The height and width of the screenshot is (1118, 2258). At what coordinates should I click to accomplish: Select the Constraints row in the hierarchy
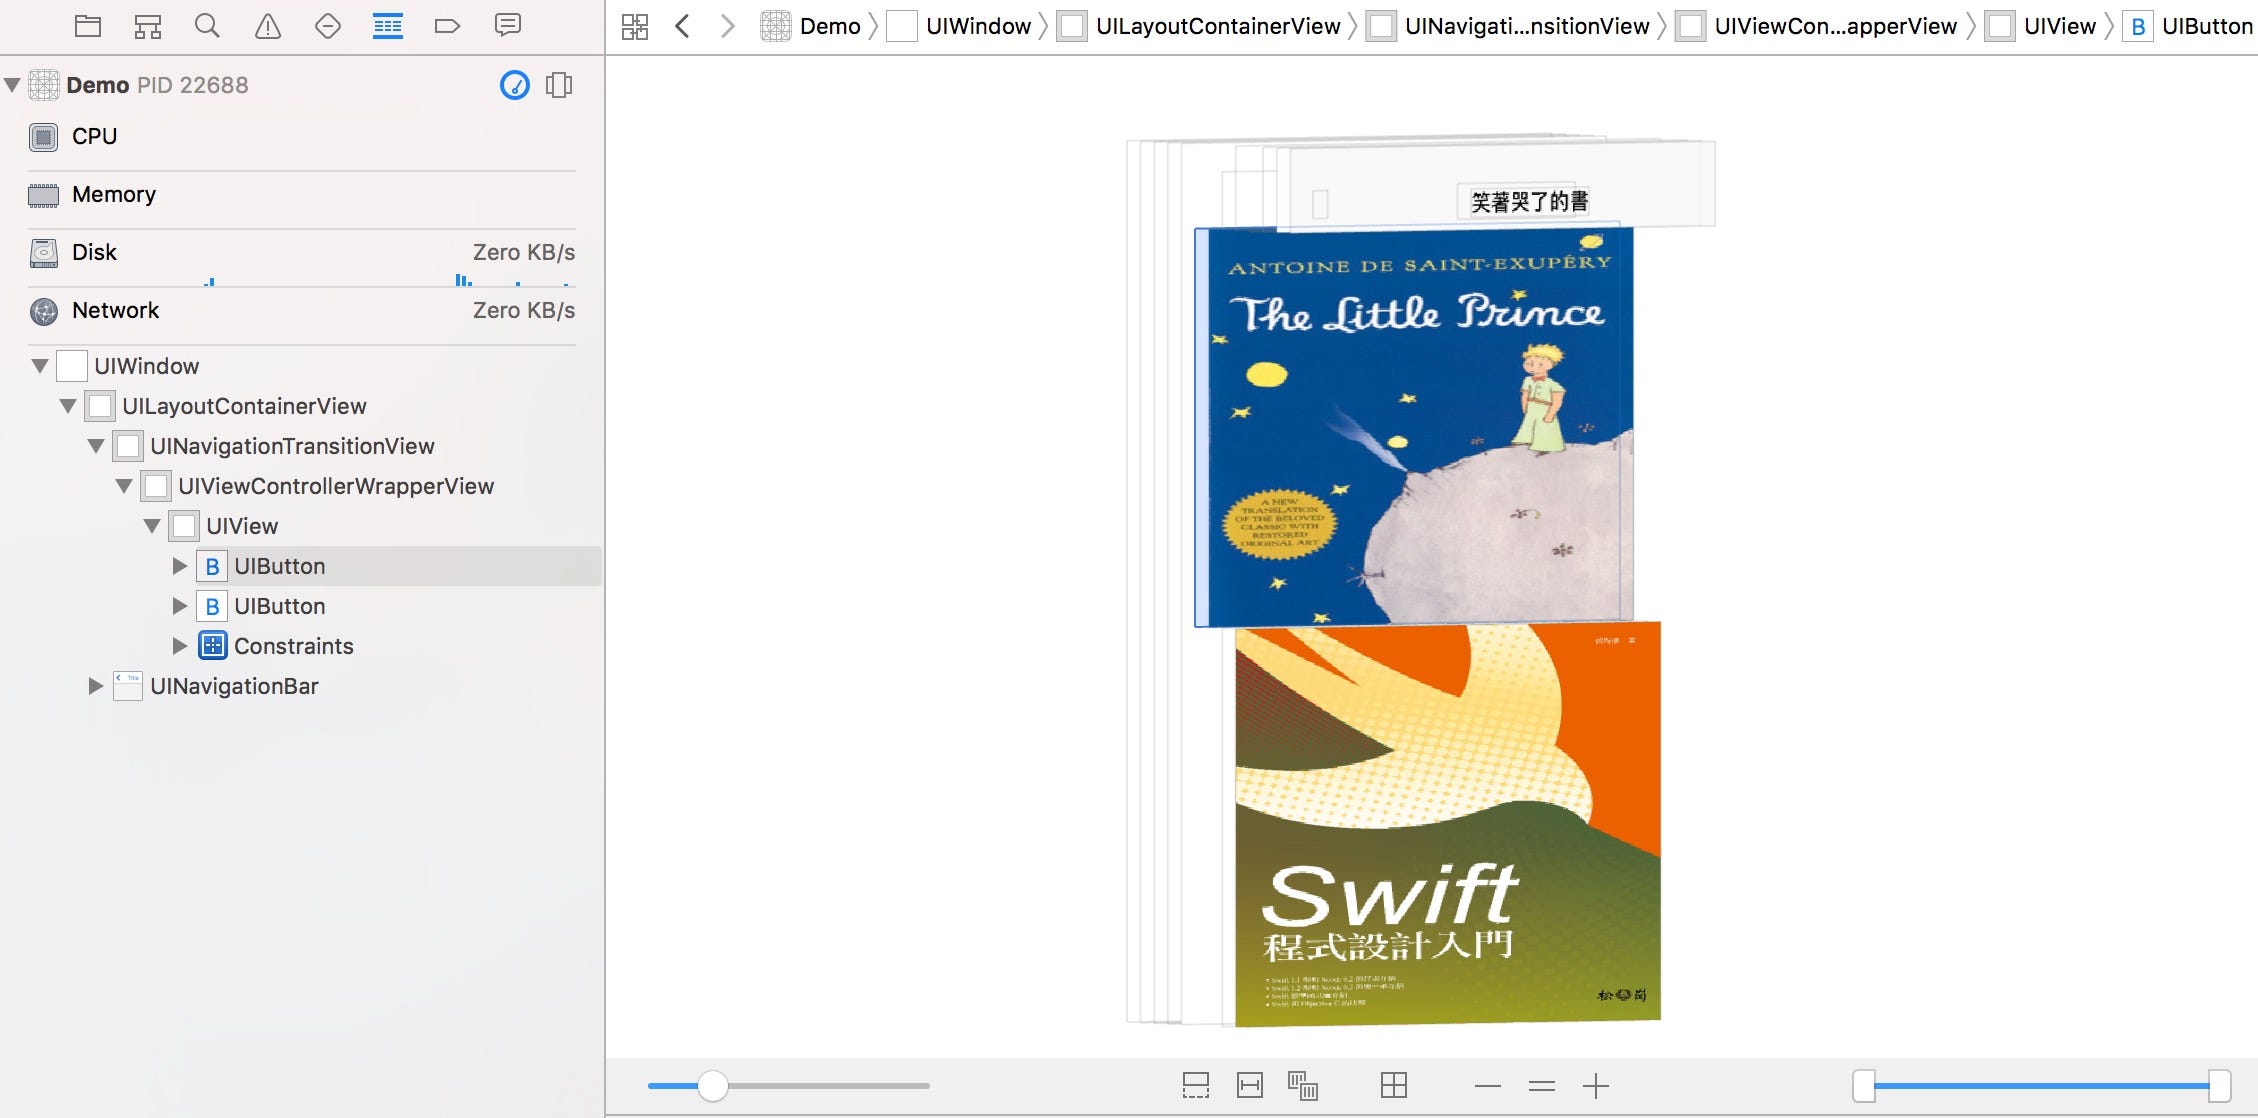click(x=293, y=646)
